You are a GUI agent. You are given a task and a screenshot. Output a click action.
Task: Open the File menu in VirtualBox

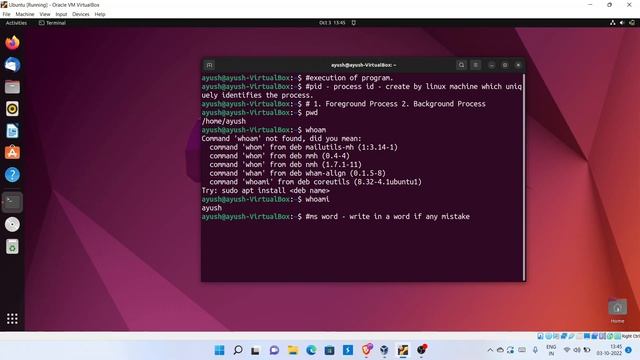pos(7,14)
